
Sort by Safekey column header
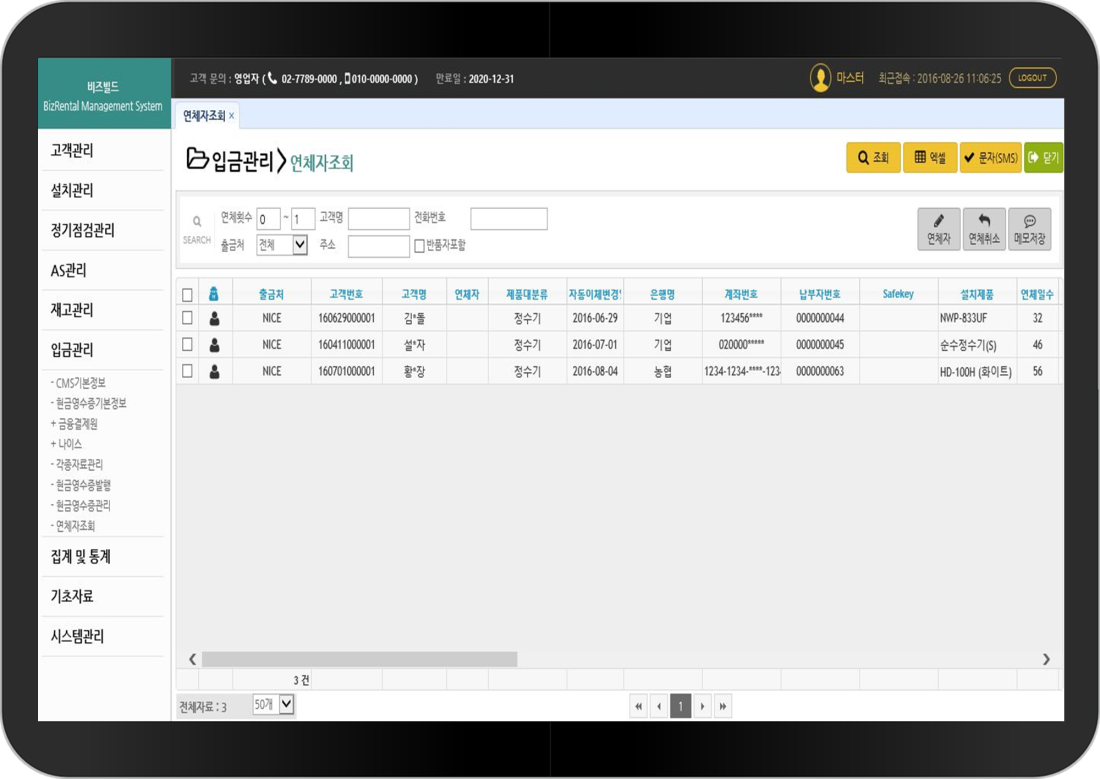tap(899, 295)
